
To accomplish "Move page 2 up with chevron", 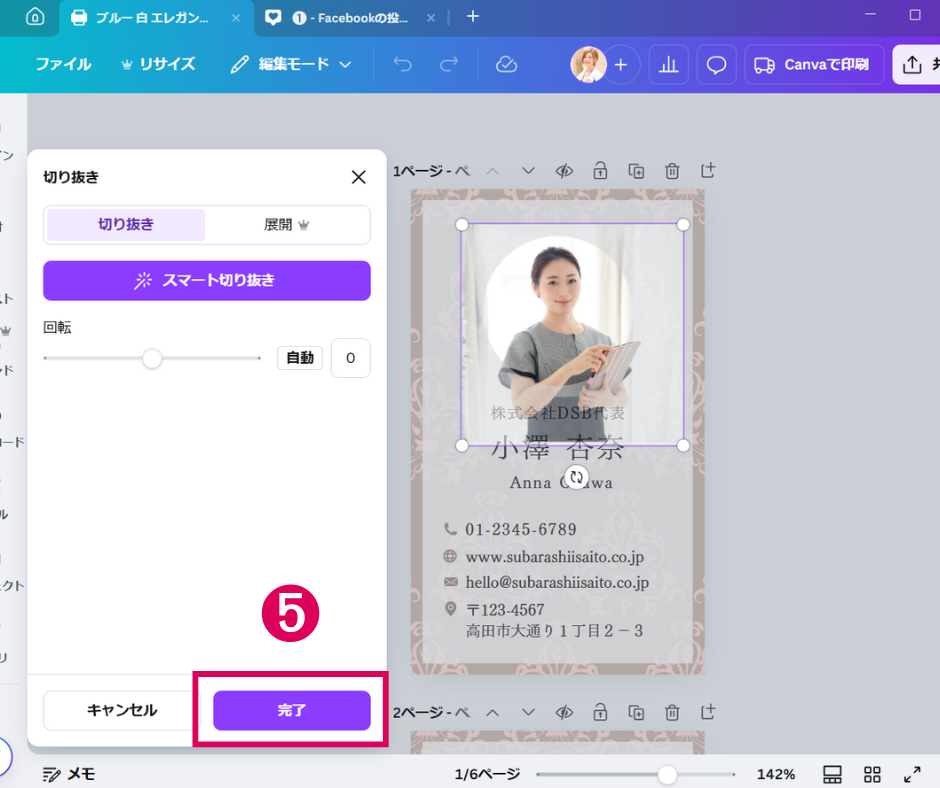I will [x=492, y=713].
